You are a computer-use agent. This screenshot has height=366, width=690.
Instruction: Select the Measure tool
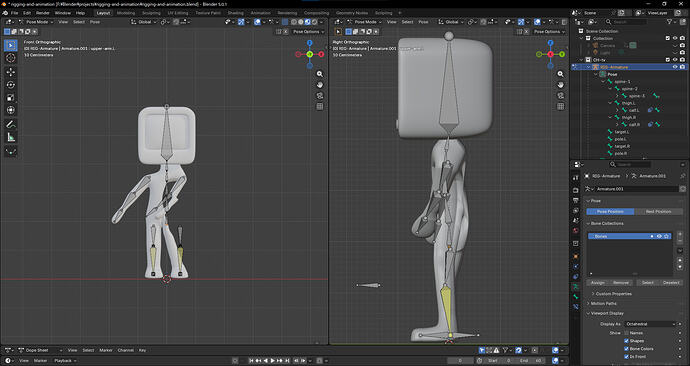11,138
